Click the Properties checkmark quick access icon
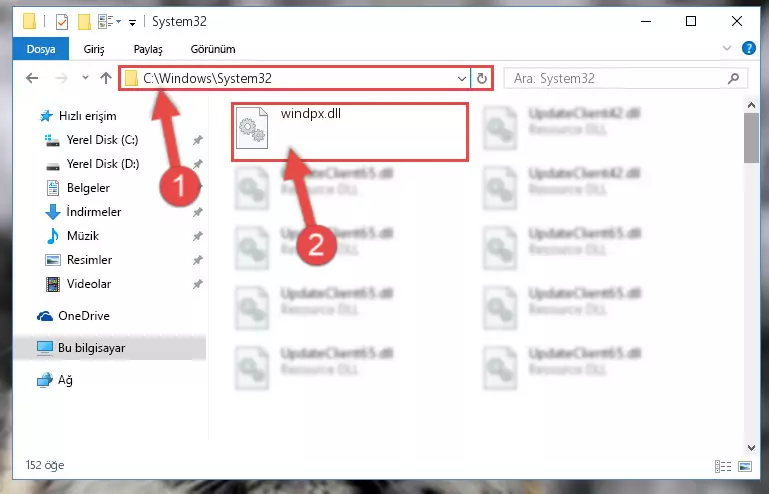This screenshot has height=494, width=769. pos(62,22)
